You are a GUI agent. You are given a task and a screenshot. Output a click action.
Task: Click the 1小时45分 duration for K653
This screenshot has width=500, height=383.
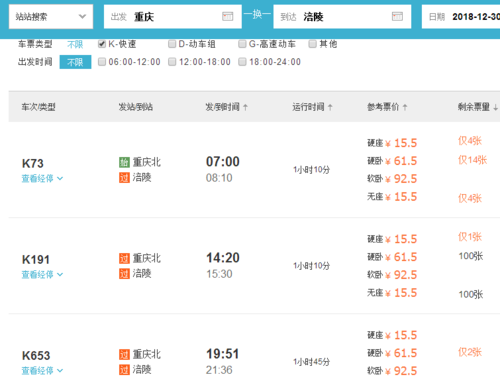pos(311,362)
